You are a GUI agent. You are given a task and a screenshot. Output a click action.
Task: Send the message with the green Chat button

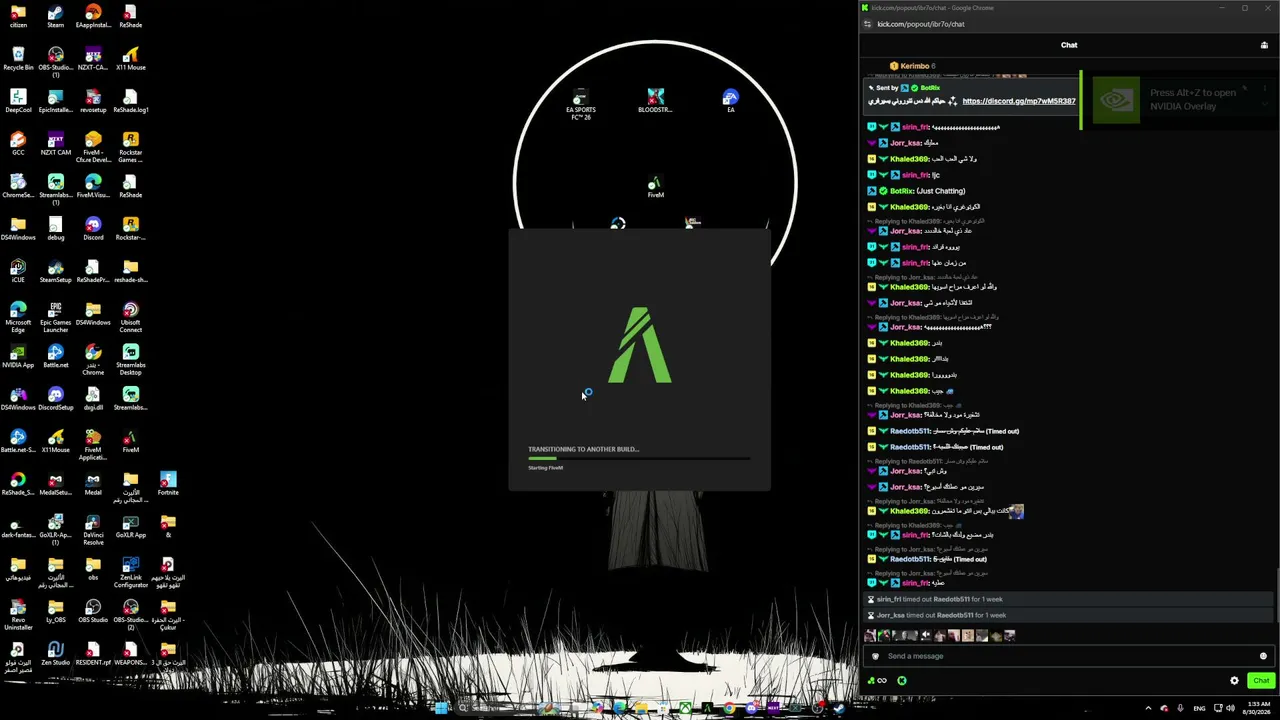1260,681
